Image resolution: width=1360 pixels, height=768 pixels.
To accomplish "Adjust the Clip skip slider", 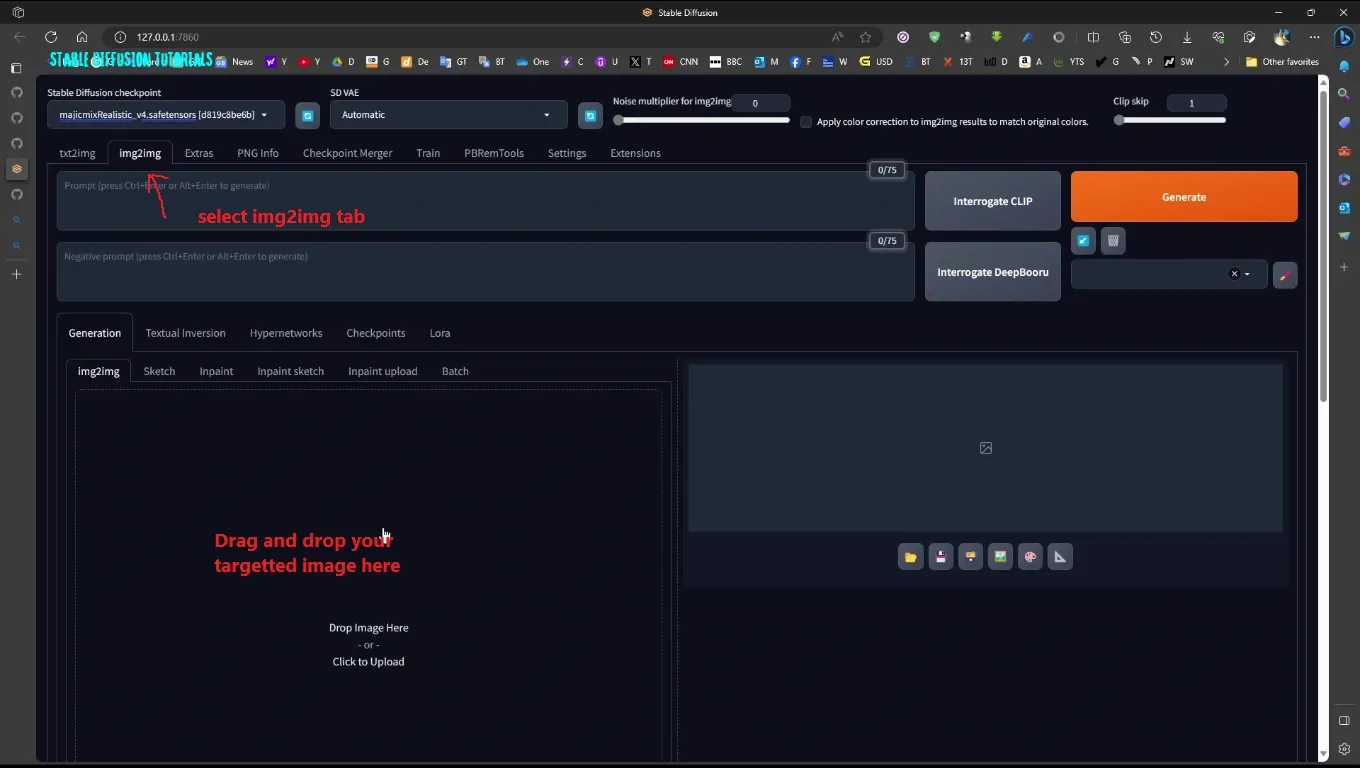I will [1170, 120].
